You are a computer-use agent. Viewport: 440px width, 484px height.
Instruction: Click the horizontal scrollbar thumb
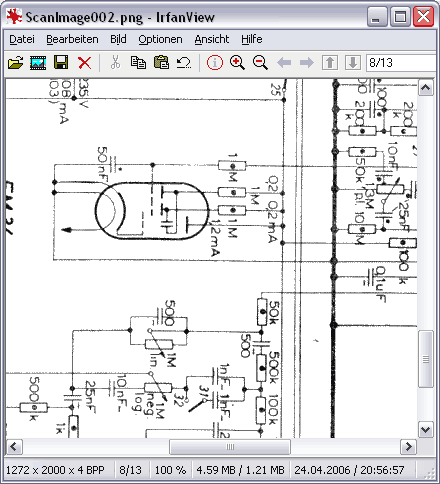[230, 447]
